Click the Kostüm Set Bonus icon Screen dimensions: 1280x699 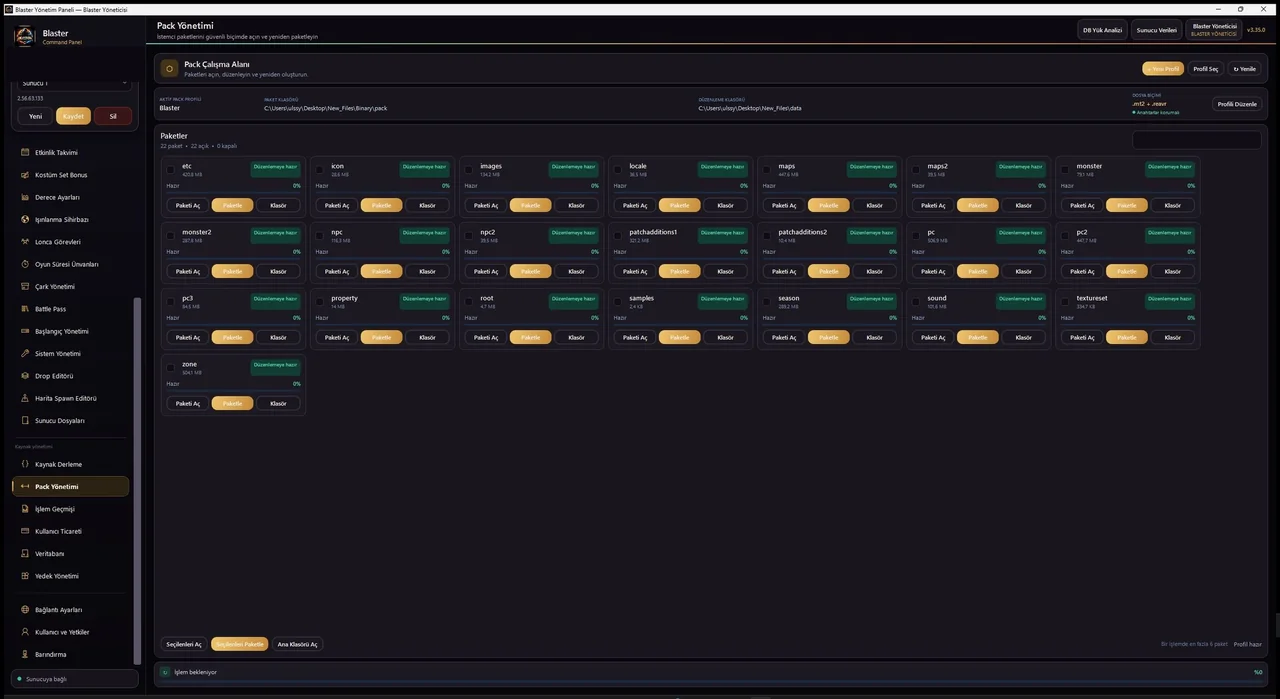pos(24,175)
